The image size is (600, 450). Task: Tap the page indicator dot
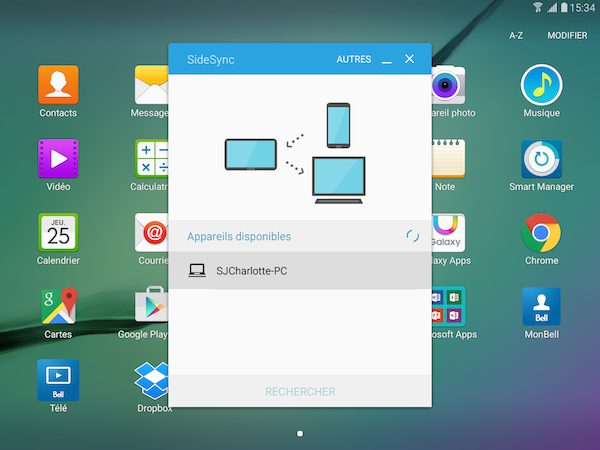point(300,434)
